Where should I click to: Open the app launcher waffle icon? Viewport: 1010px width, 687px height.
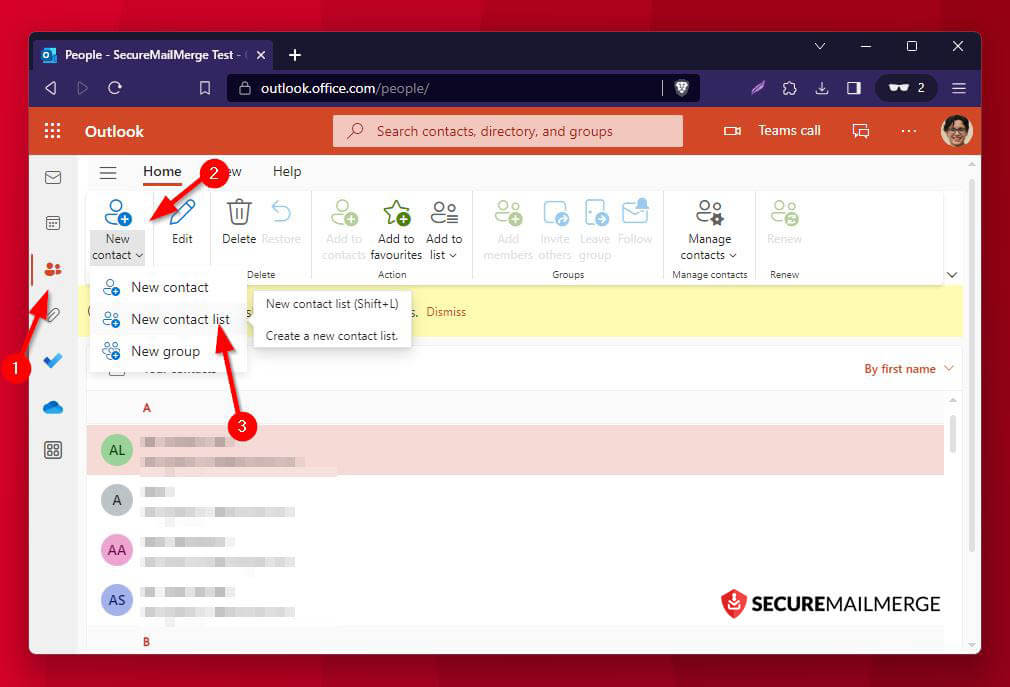click(52, 130)
